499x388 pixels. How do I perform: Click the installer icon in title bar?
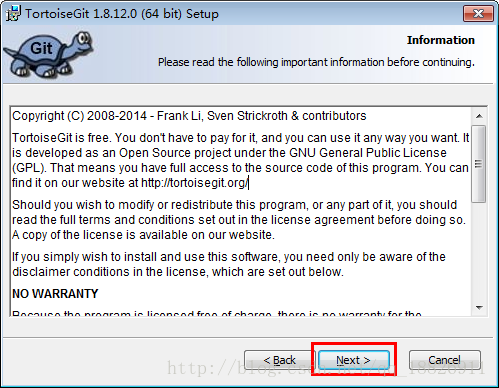point(13,14)
